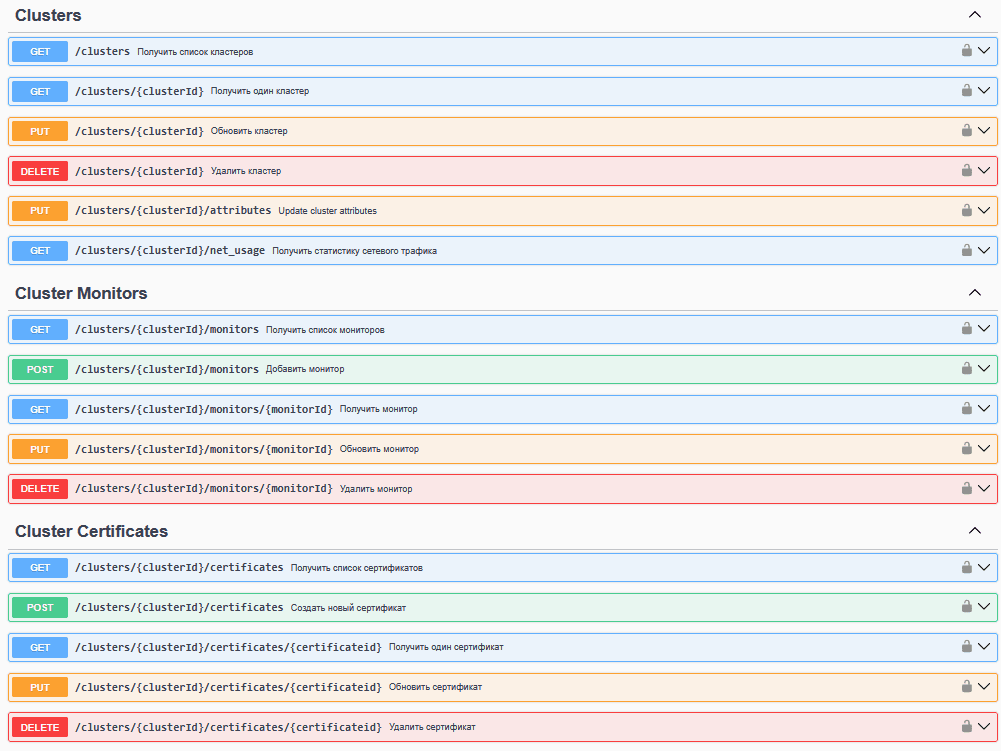Collapse the Cluster Monitors section chevron

(x=975, y=293)
